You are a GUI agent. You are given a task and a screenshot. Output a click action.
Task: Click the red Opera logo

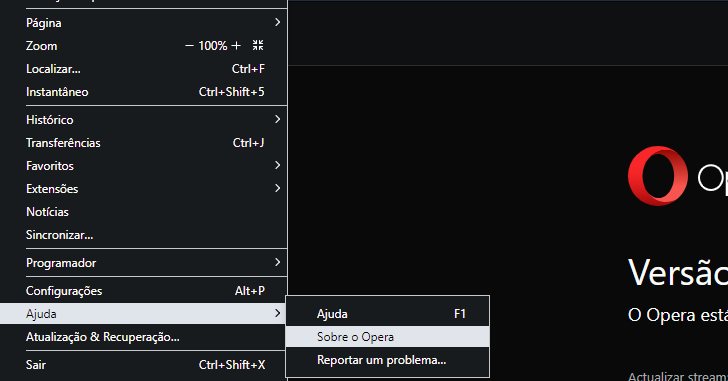pyautogui.click(x=657, y=176)
